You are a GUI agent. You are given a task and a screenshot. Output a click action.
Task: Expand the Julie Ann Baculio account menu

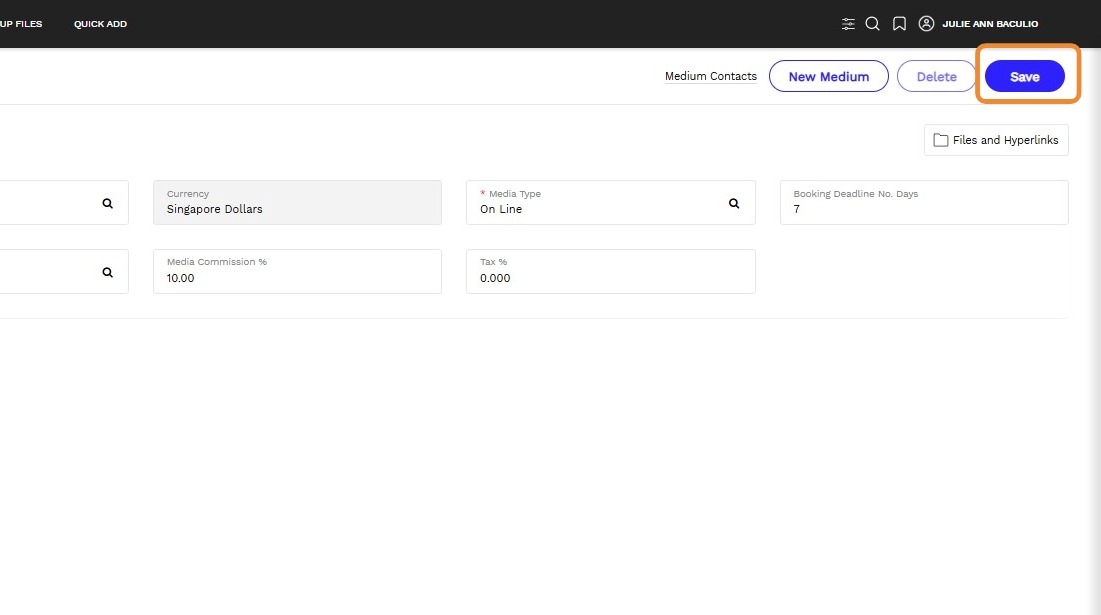point(990,24)
